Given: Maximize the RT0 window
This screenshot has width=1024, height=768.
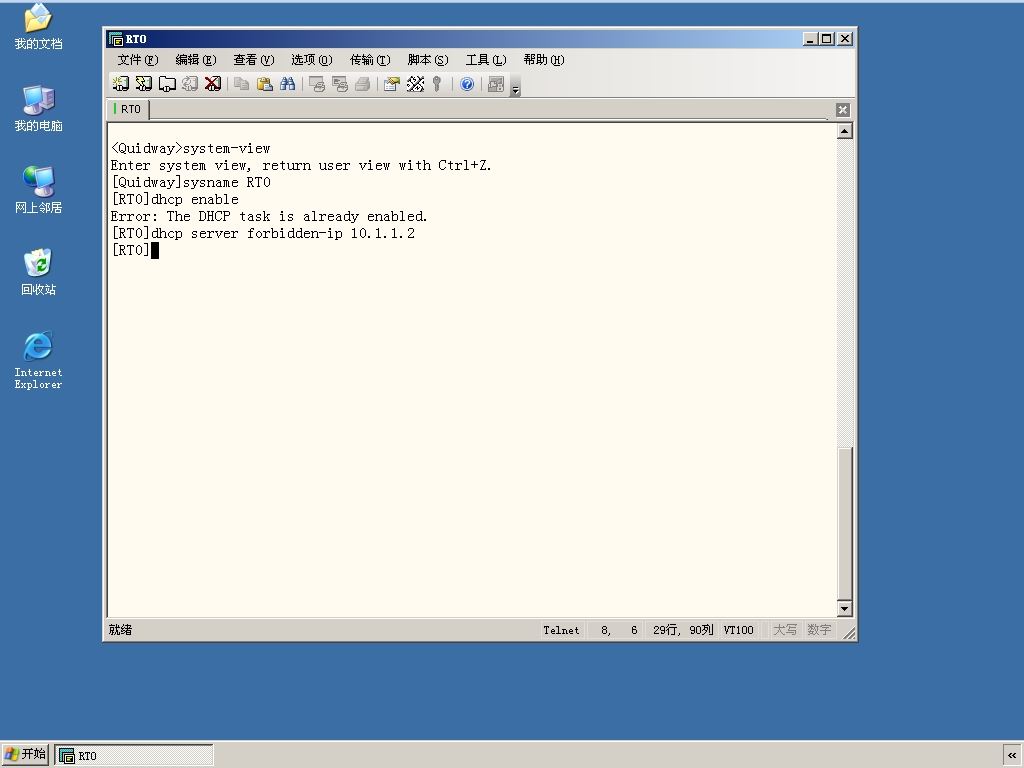Looking at the screenshot, I should pyautogui.click(x=826, y=39).
